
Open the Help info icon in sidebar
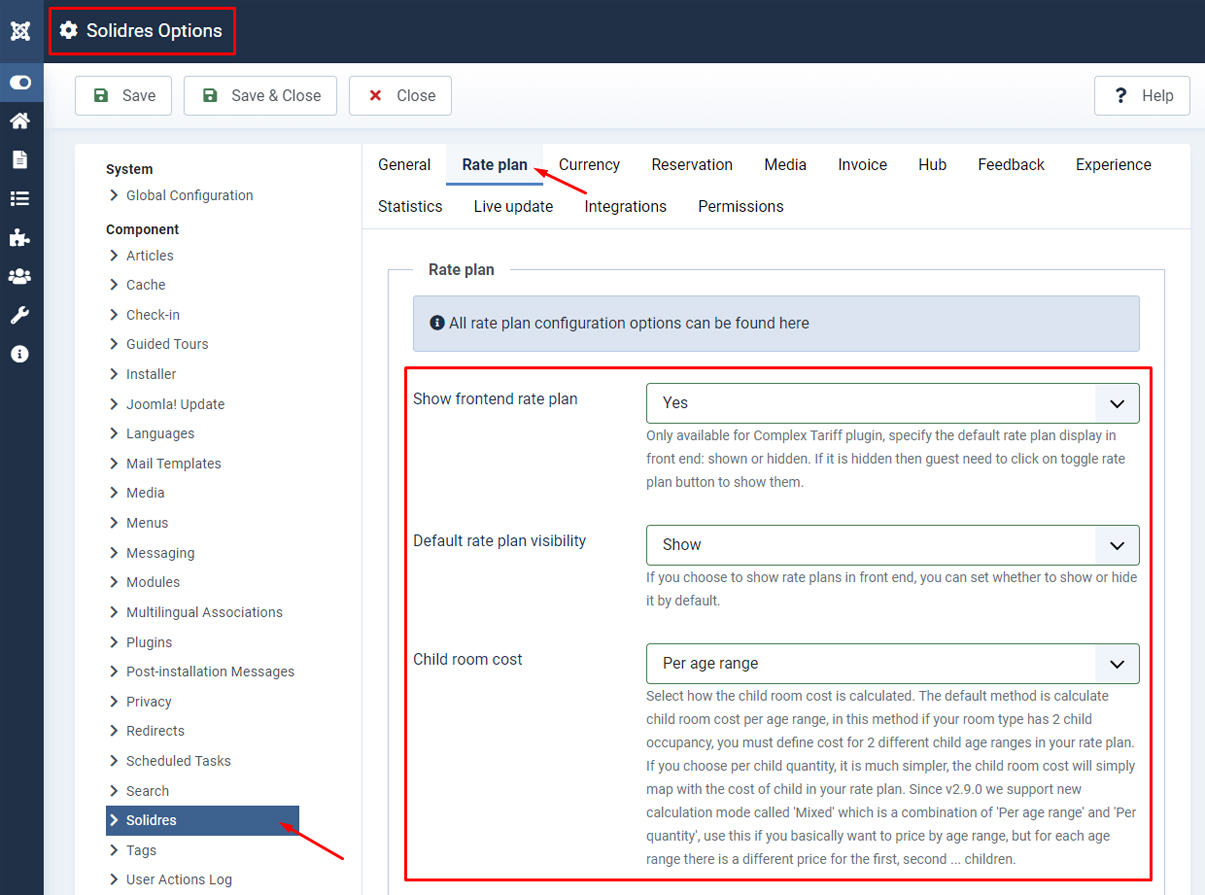coord(20,354)
